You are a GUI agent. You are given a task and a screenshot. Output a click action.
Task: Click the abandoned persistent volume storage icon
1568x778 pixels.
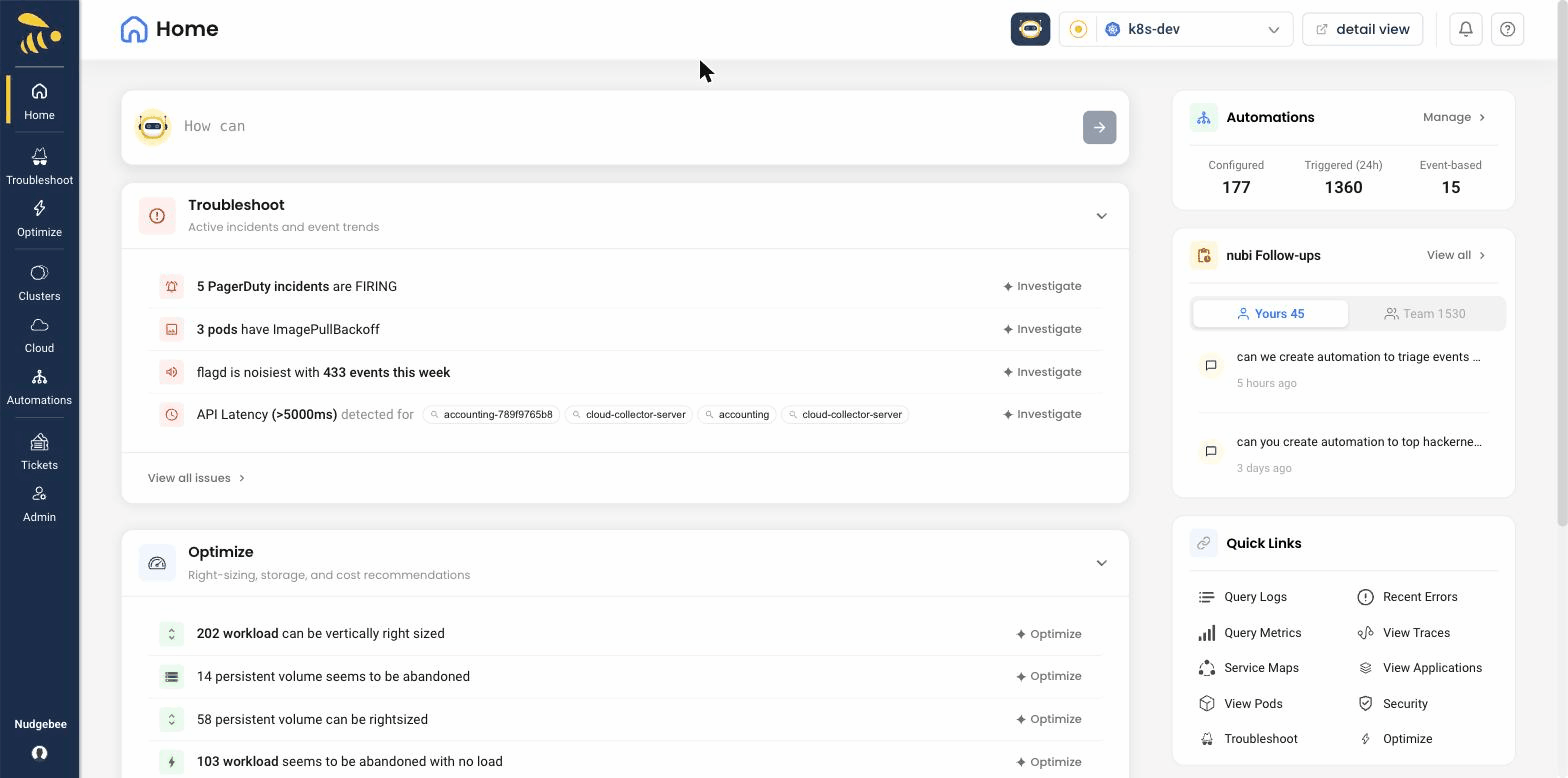point(171,677)
